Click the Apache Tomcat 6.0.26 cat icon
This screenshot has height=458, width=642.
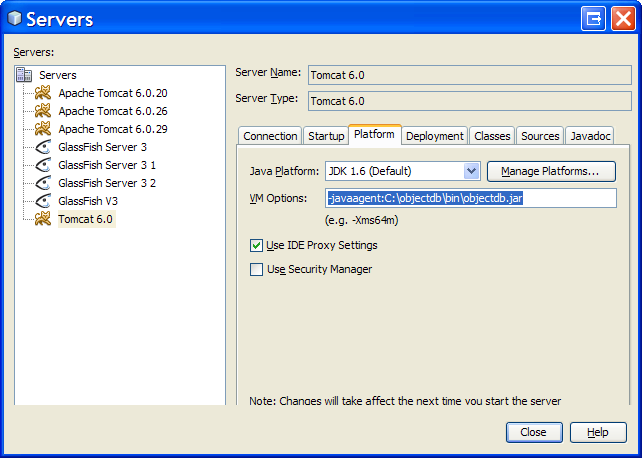(43, 111)
